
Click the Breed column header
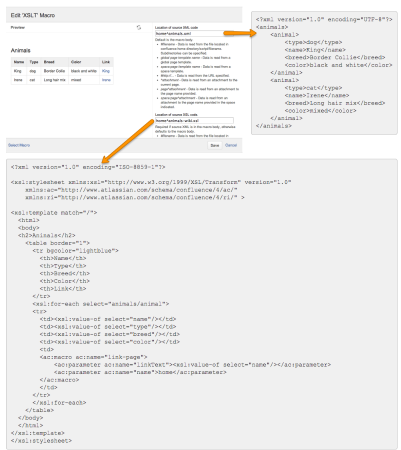pyautogui.click(x=49, y=62)
